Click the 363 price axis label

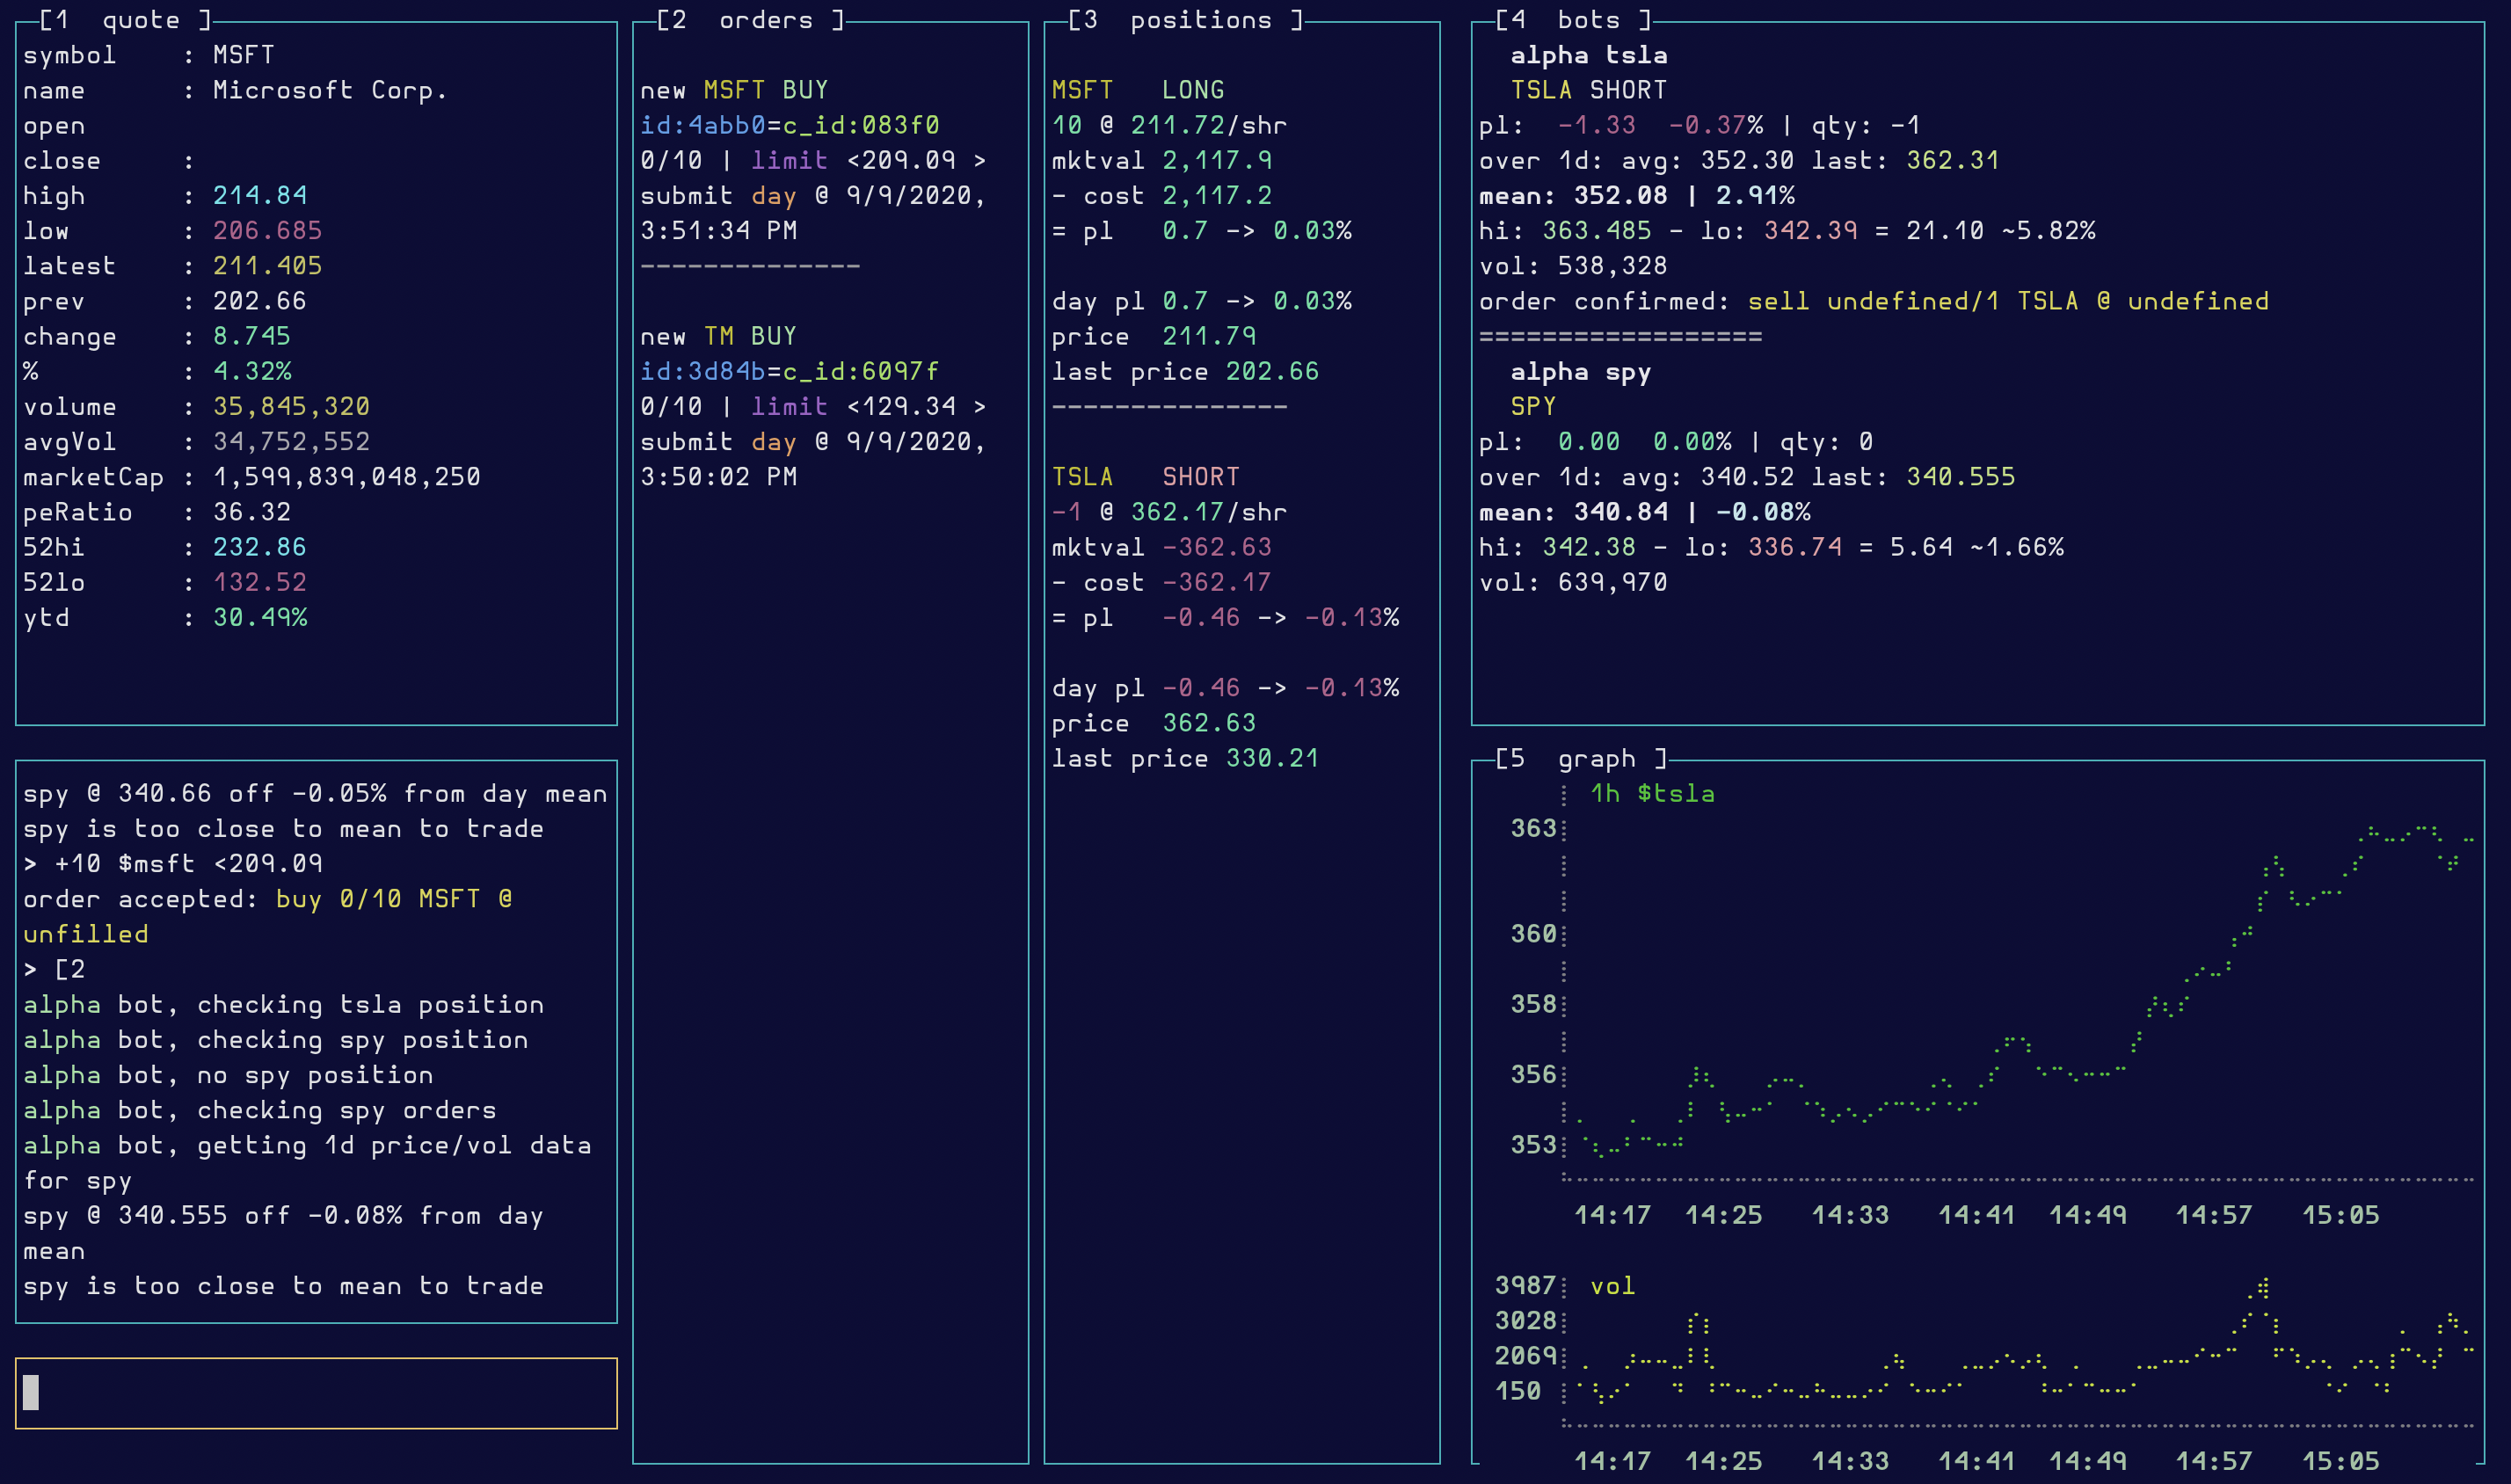tap(1533, 828)
